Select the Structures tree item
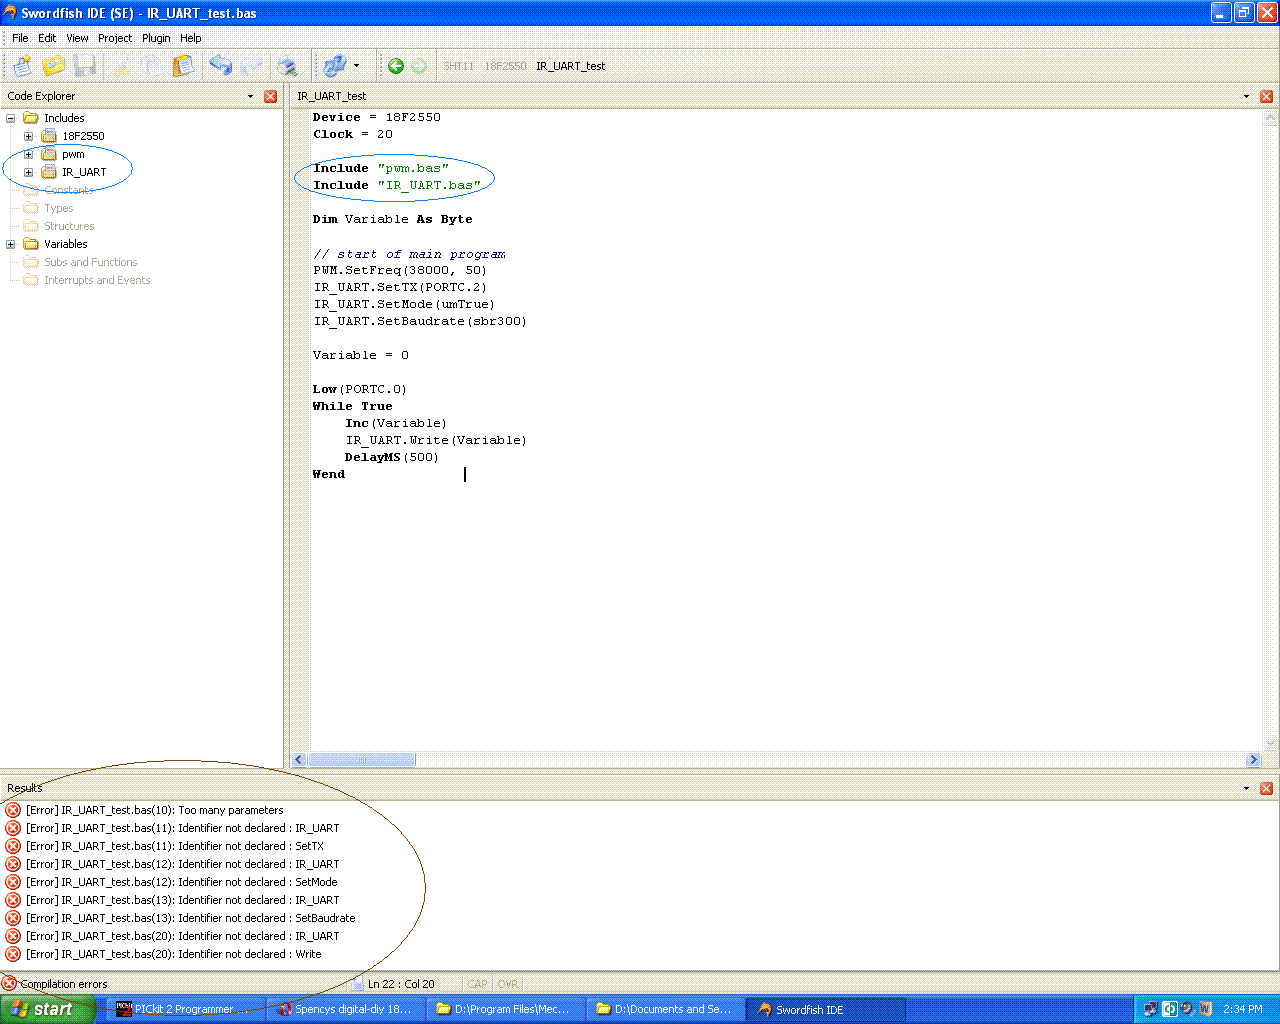This screenshot has height=1024, width=1280. point(69,226)
